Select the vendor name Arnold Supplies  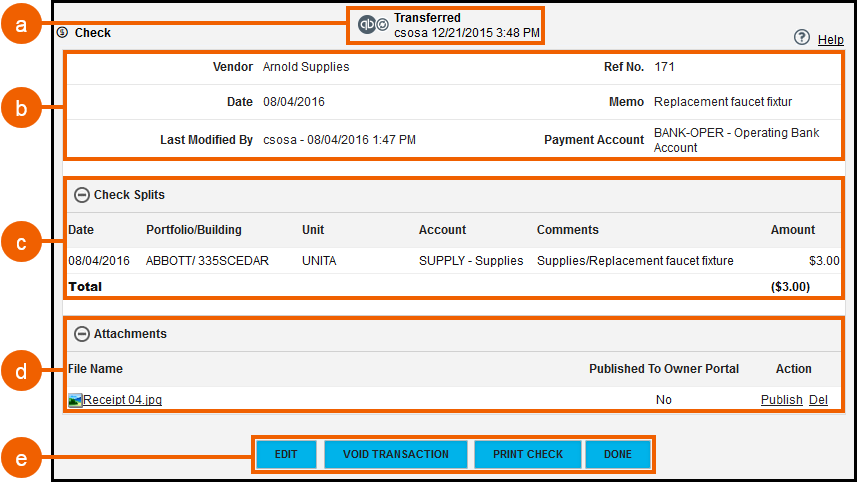[x=306, y=67]
